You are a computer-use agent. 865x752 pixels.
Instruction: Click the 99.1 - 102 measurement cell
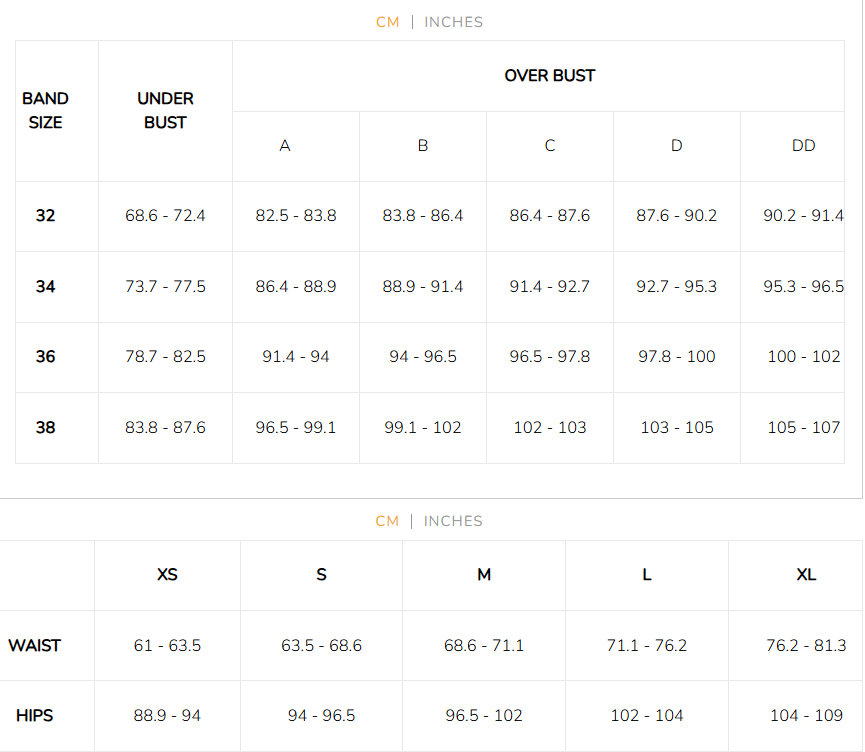coord(423,428)
